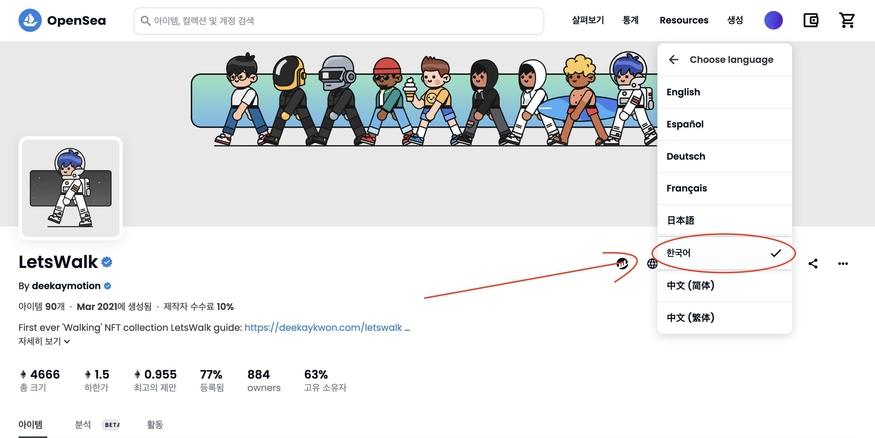Image resolution: width=875 pixels, height=438 pixels.
Task: Click the OpenSea ship logo
Action: pos(30,21)
